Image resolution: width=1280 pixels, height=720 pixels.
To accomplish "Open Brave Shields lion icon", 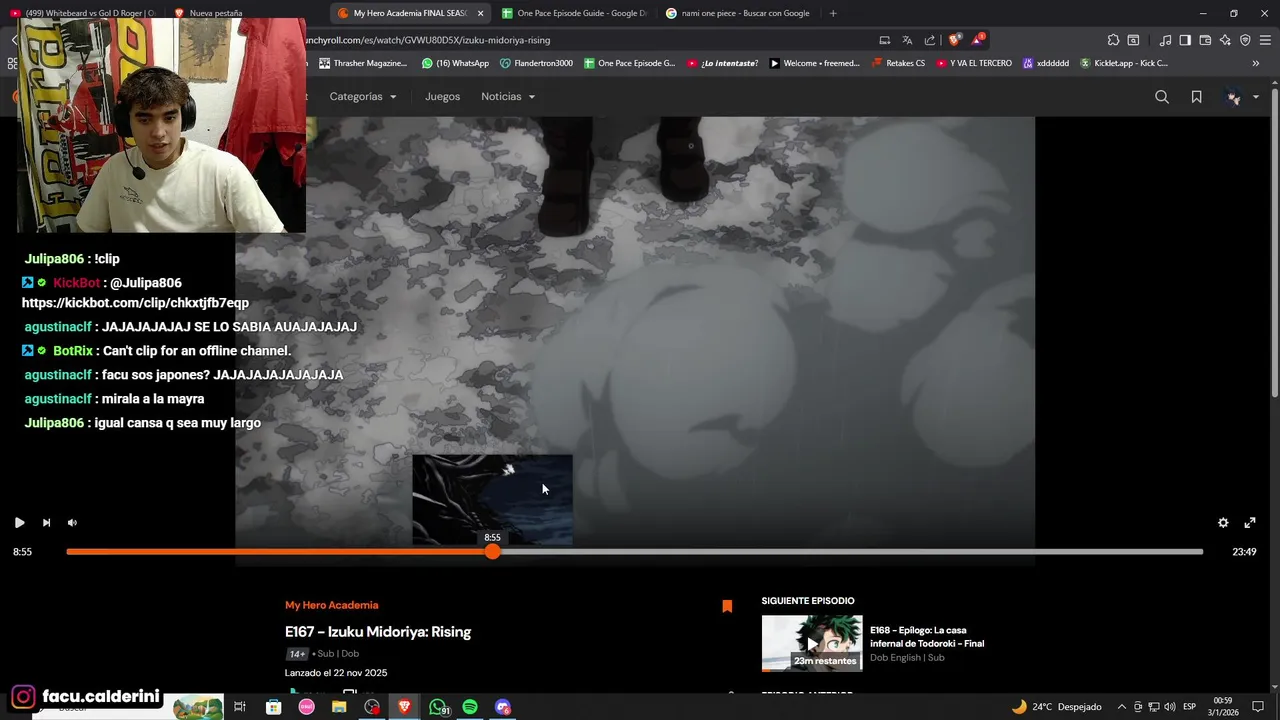I will coord(954,40).
